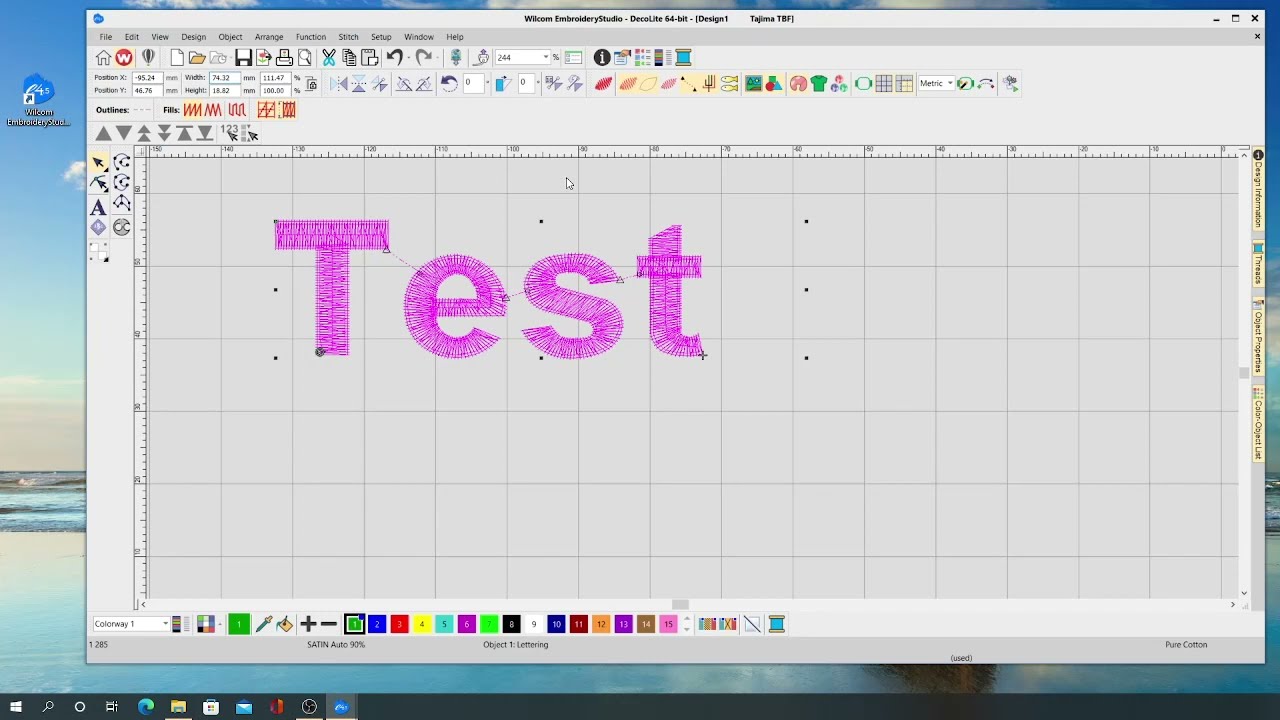Open the Threads side tab
This screenshot has width=1280, height=720.
pos(1258,264)
